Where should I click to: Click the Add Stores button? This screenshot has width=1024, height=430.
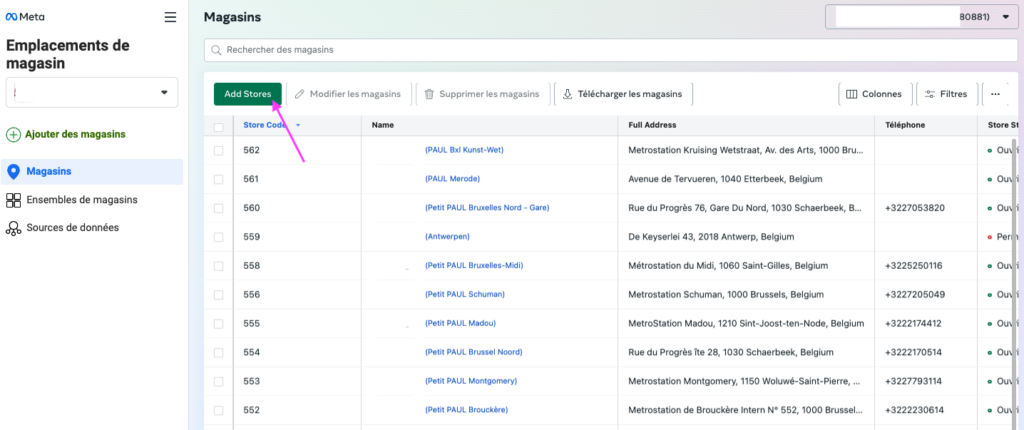point(248,94)
